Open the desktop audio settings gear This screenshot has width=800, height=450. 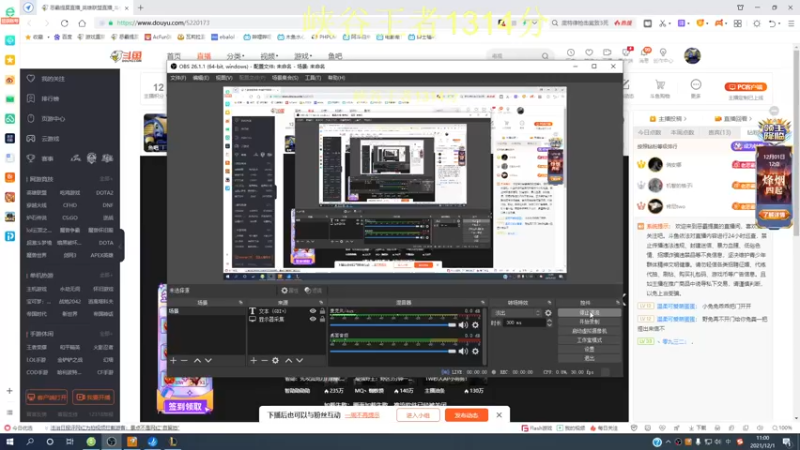(x=475, y=351)
